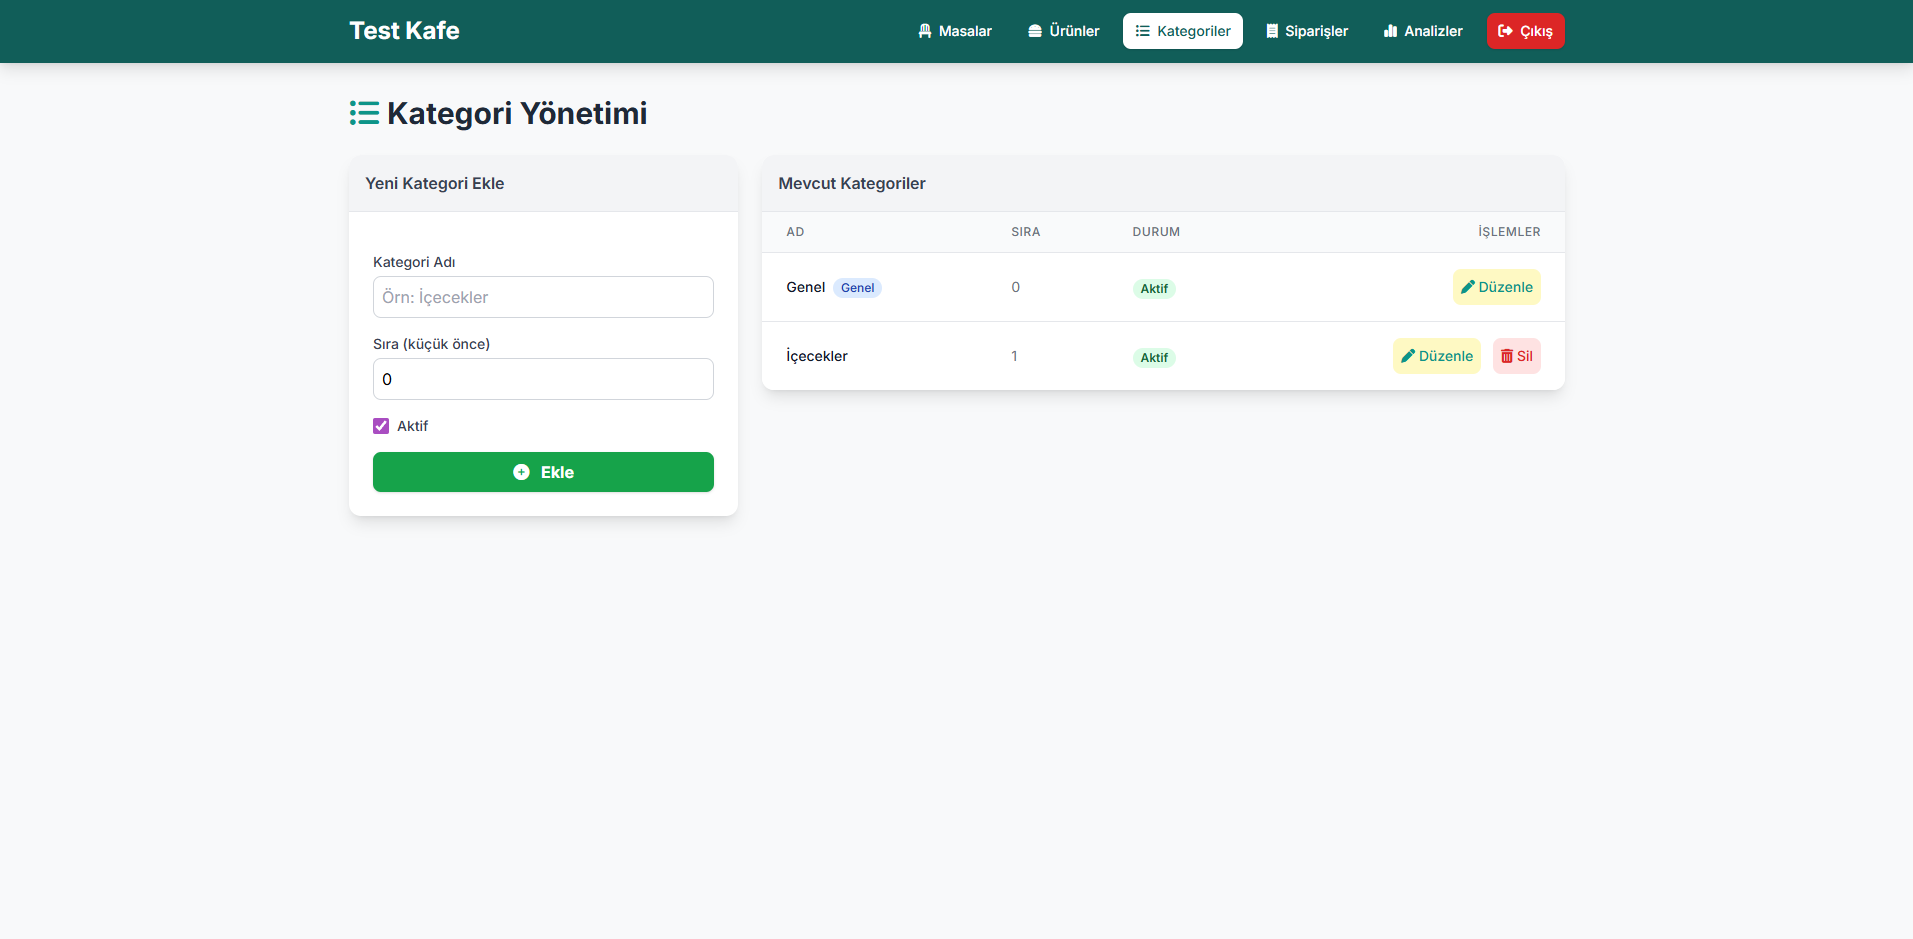Go to the Ürünler page
1913x939 pixels.
tap(1063, 31)
